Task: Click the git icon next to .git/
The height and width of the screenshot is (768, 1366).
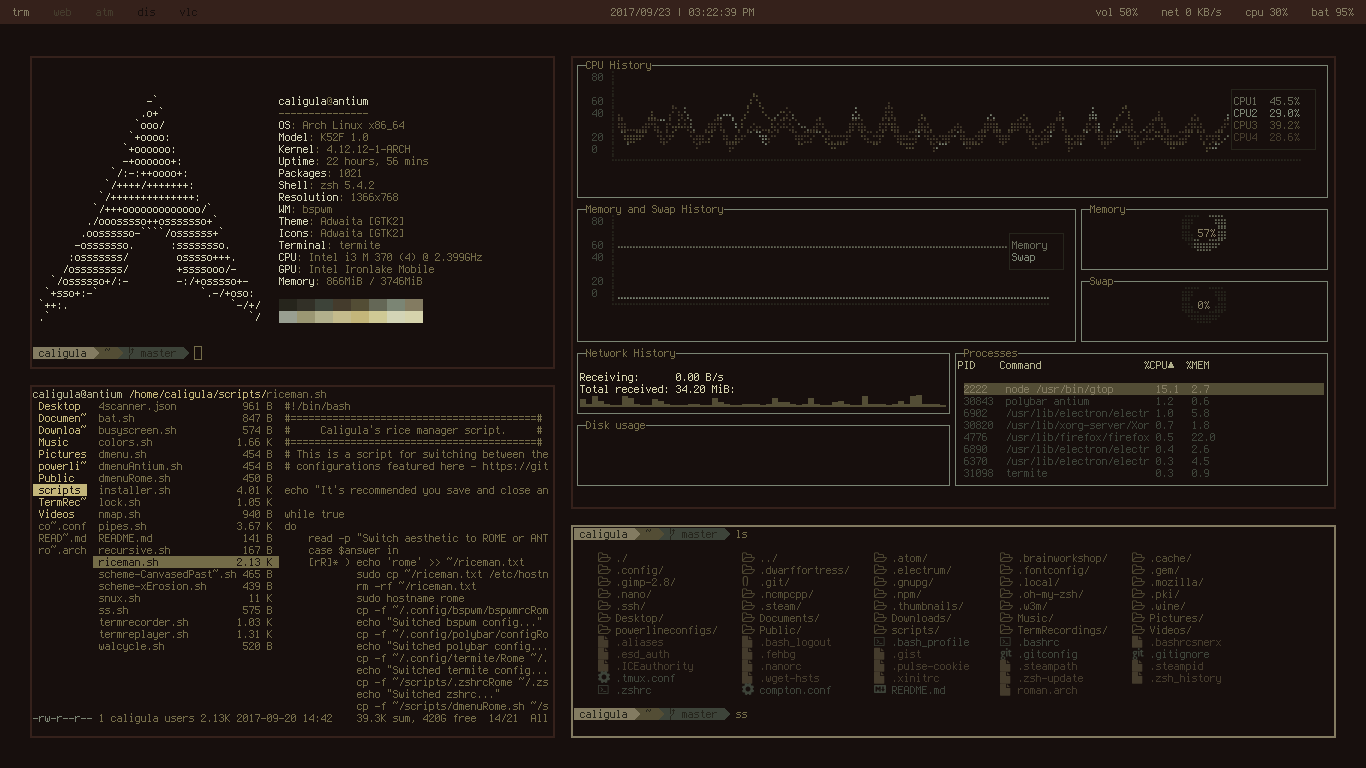Action: pyautogui.click(x=746, y=582)
